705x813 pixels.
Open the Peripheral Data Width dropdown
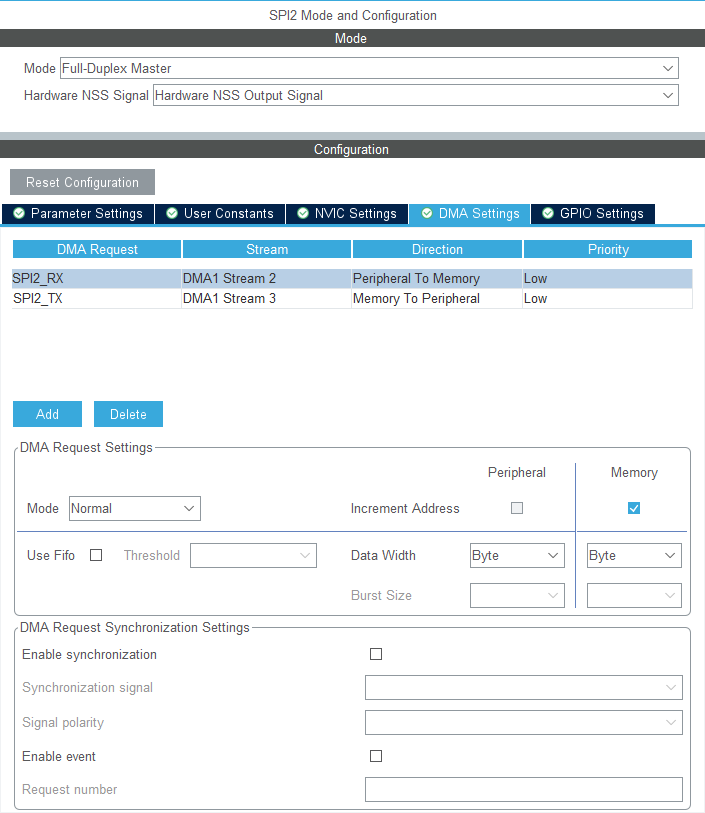point(517,555)
